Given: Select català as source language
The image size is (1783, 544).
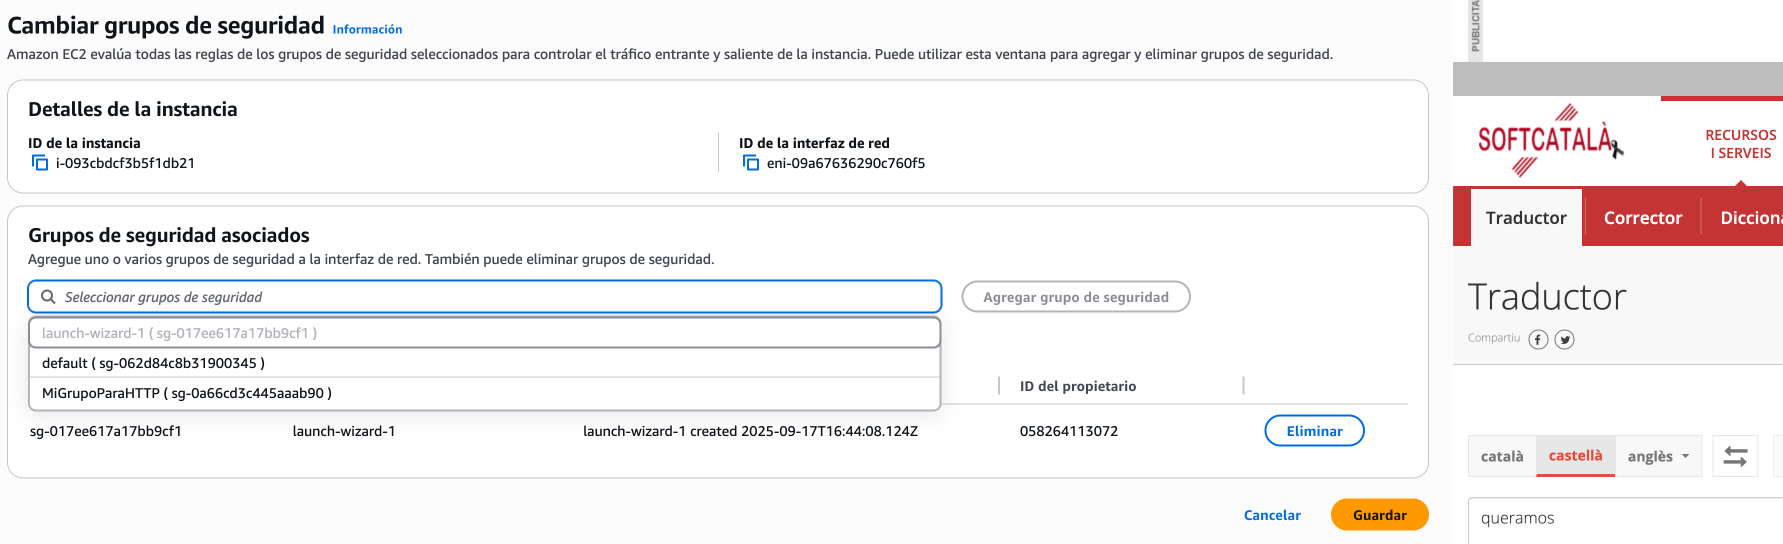Looking at the screenshot, I should 1501,457.
